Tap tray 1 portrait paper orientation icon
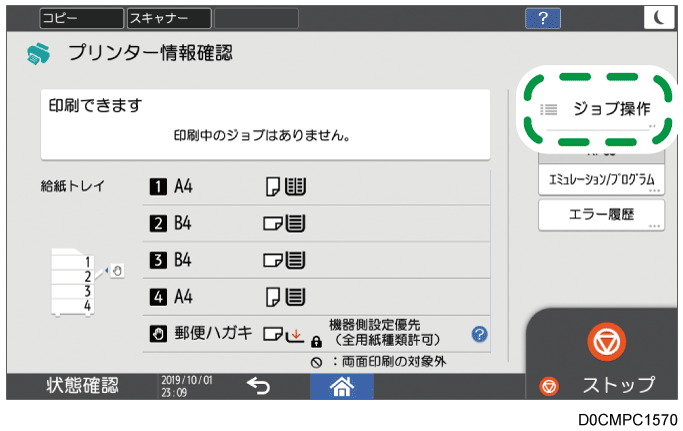Viewport: 683px width, 431px height. point(273,187)
